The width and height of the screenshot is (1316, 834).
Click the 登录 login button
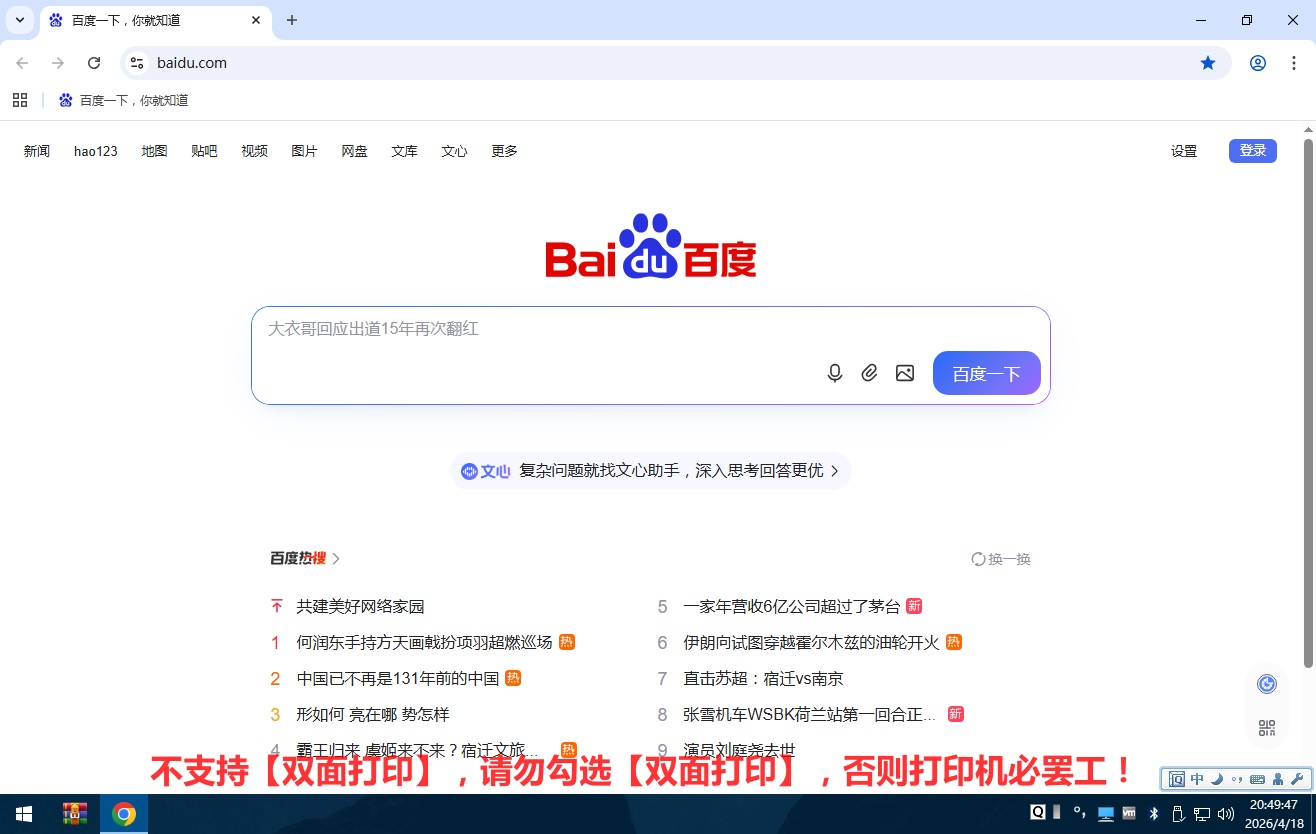click(1252, 151)
